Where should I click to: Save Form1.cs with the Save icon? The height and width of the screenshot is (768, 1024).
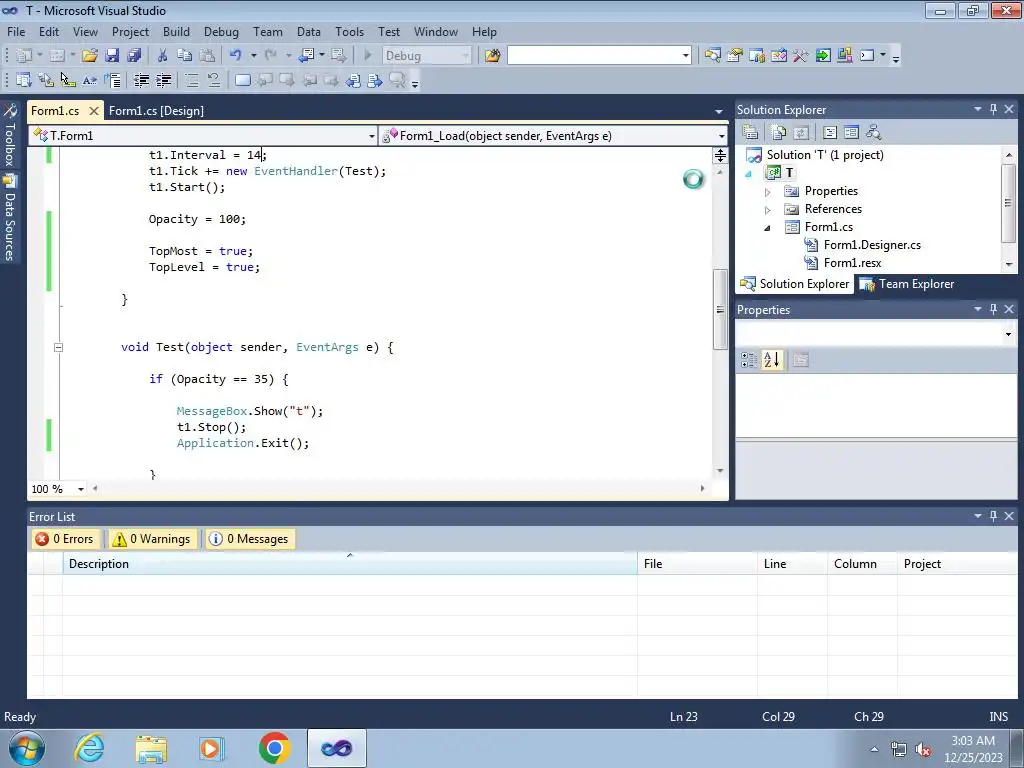pos(112,56)
